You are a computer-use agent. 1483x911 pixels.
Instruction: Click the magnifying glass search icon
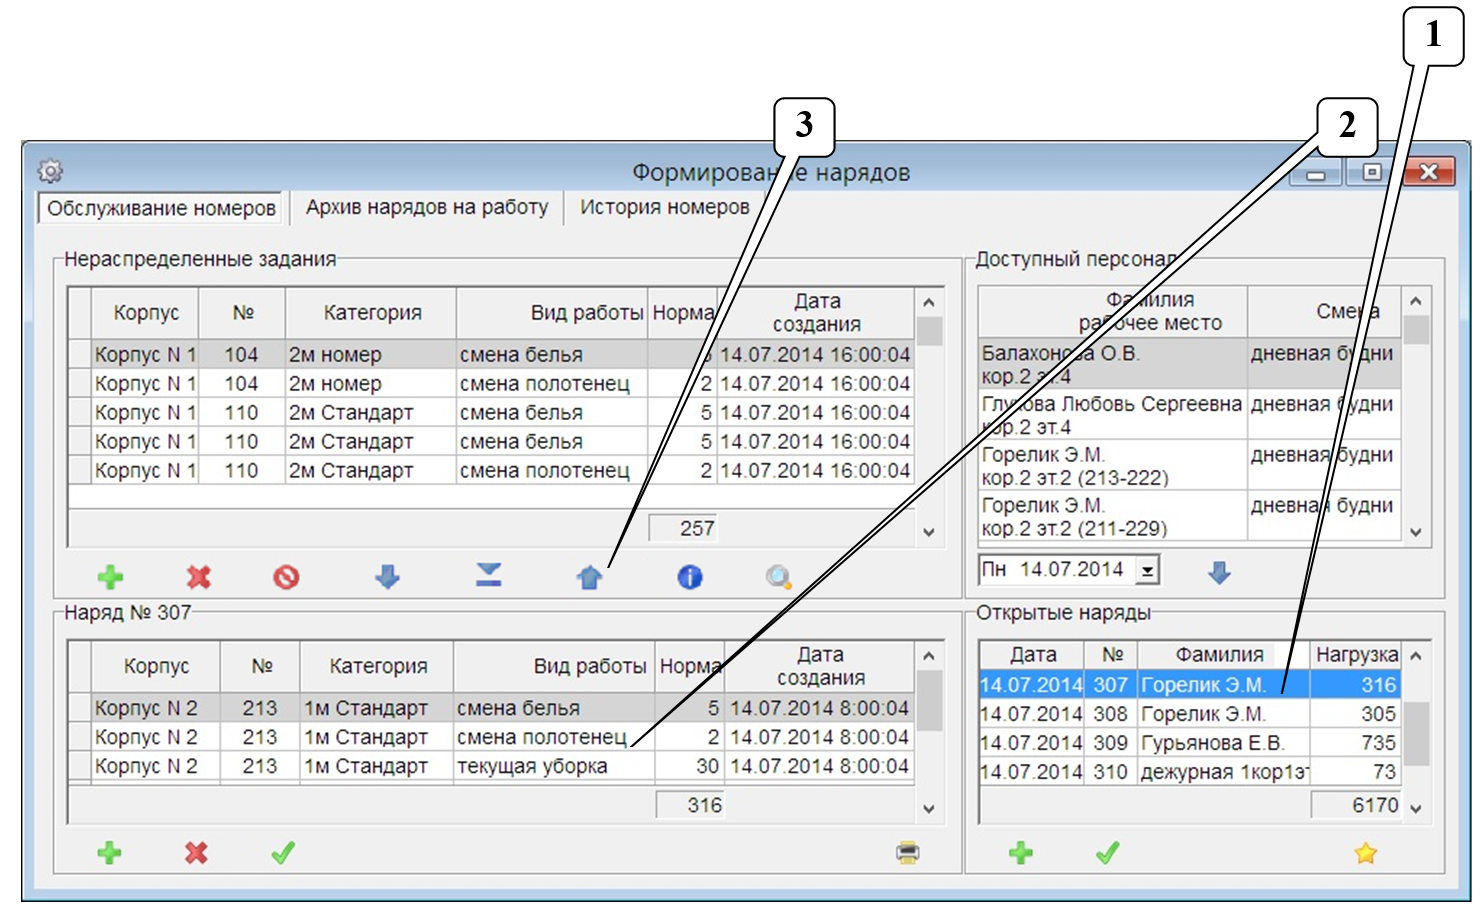point(778,577)
